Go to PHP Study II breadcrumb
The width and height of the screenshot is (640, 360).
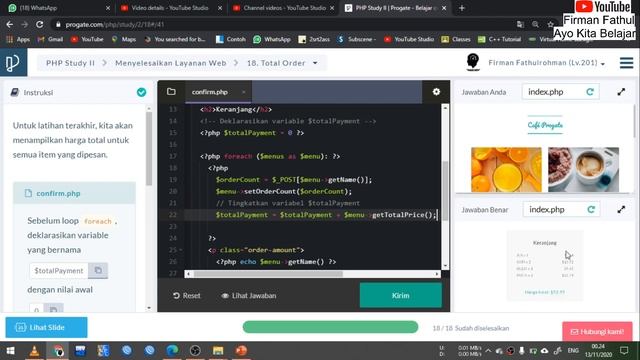click(x=70, y=63)
